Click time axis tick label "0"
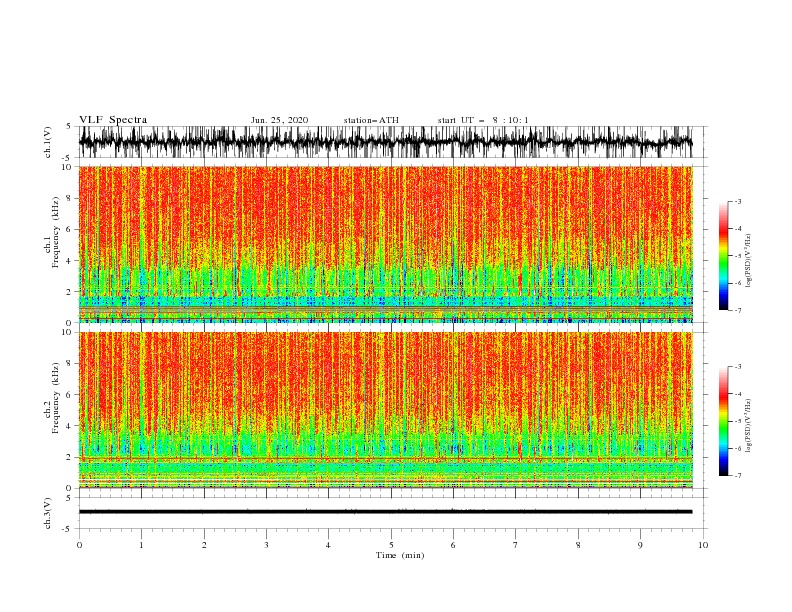Viewport: 792px width, 612px height. (79, 545)
